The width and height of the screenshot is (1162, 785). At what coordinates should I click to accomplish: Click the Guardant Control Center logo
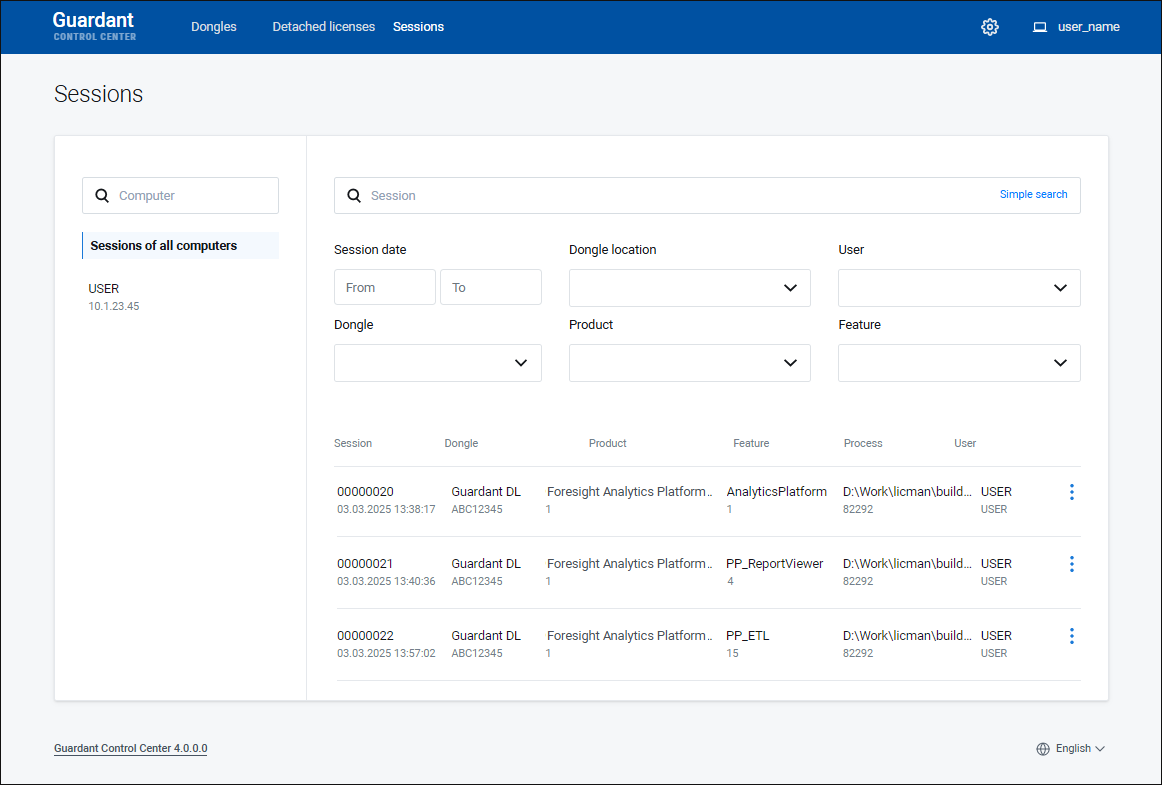click(94, 26)
